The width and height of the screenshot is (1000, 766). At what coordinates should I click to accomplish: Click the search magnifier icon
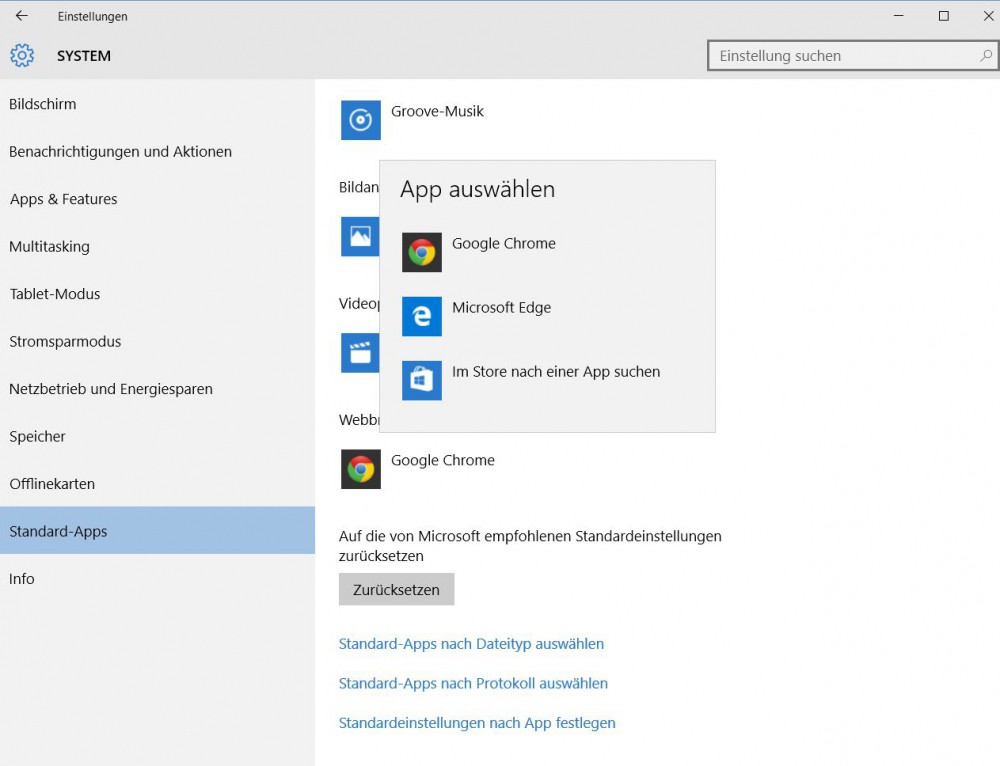[986, 56]
